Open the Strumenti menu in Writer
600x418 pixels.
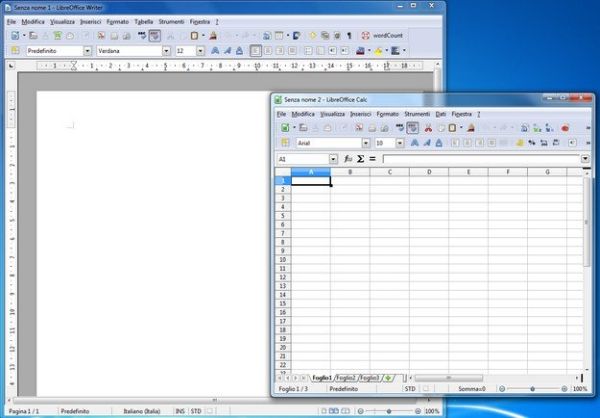[x=171, y=22]
